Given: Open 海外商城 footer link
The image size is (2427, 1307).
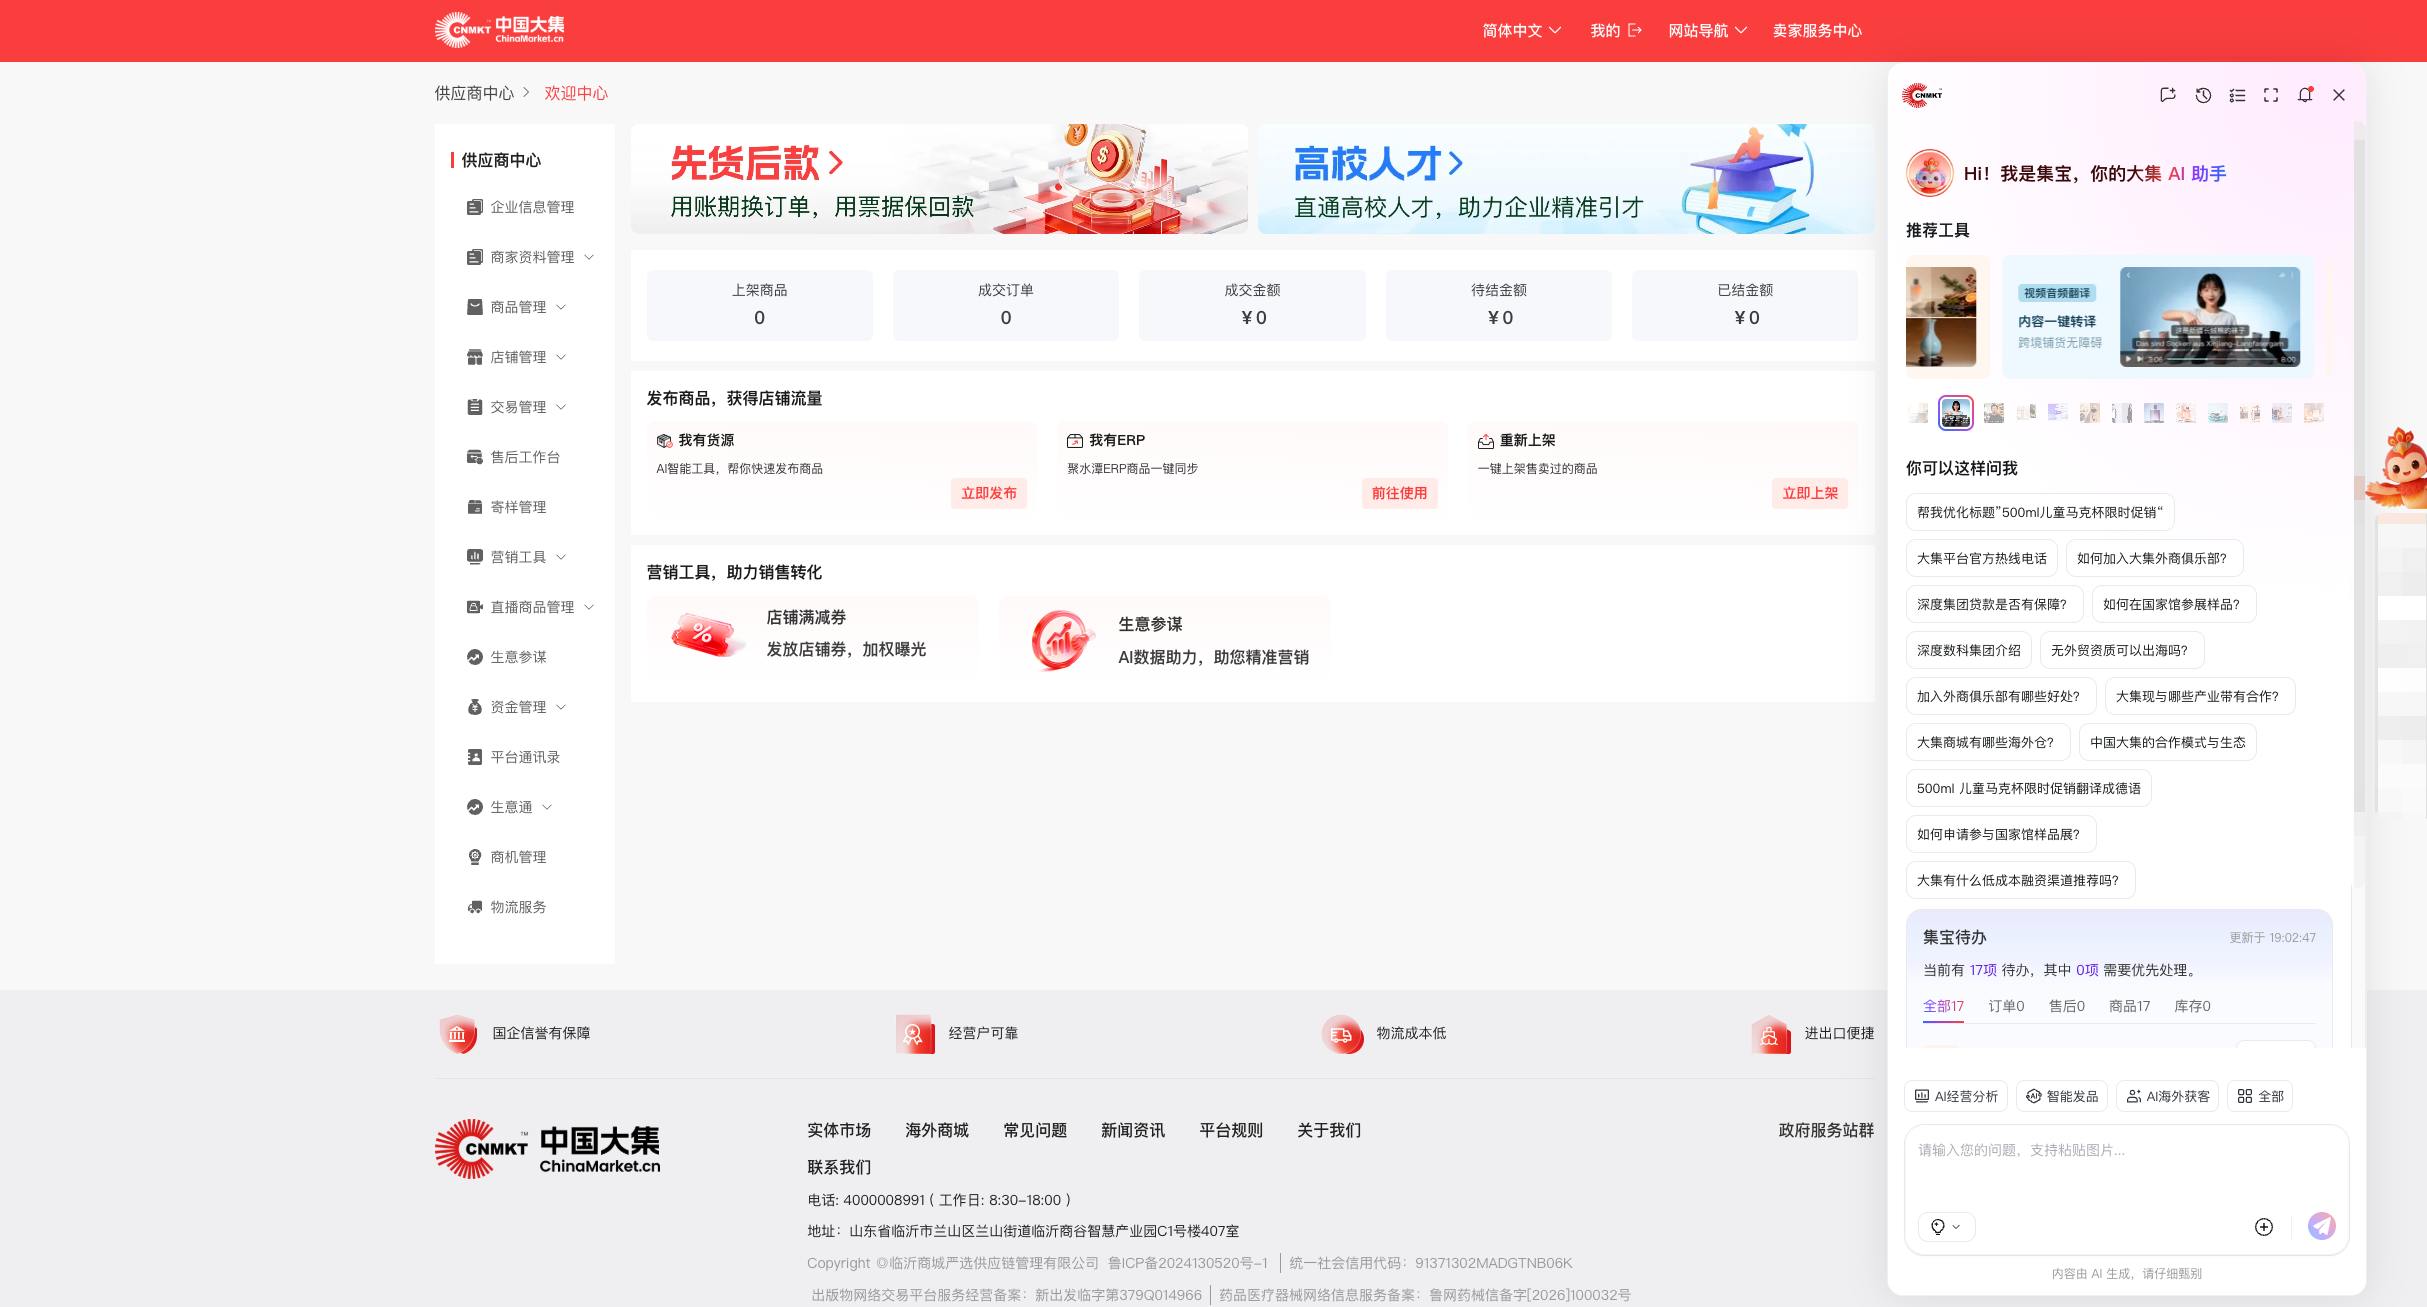Looking at the screenshot, I should point(937,1130).
